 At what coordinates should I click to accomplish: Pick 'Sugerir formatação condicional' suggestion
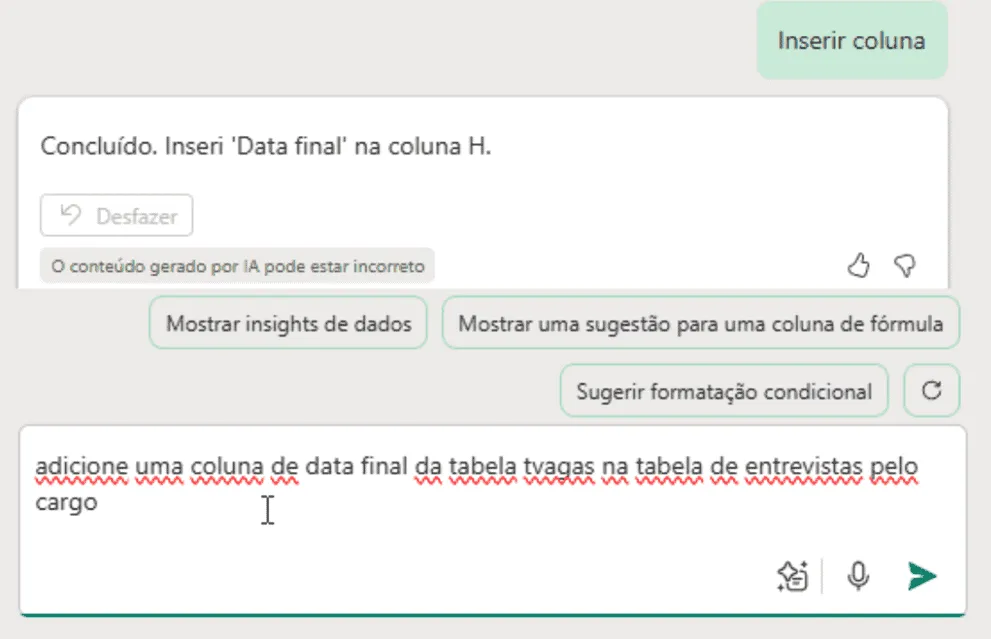[x=724, y=391]
